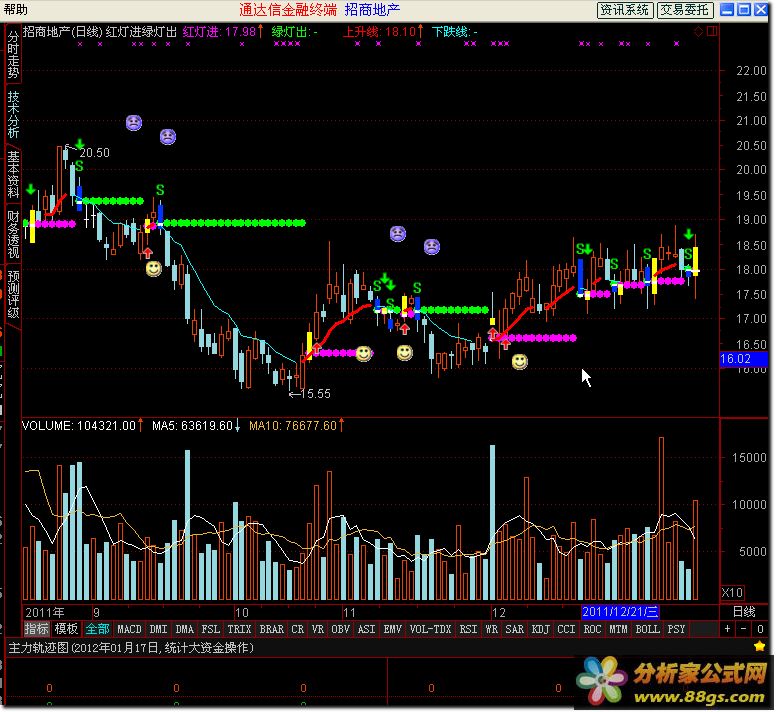
Task: Click the 主力轨迹图 panel title
Action: click(131, 647)
